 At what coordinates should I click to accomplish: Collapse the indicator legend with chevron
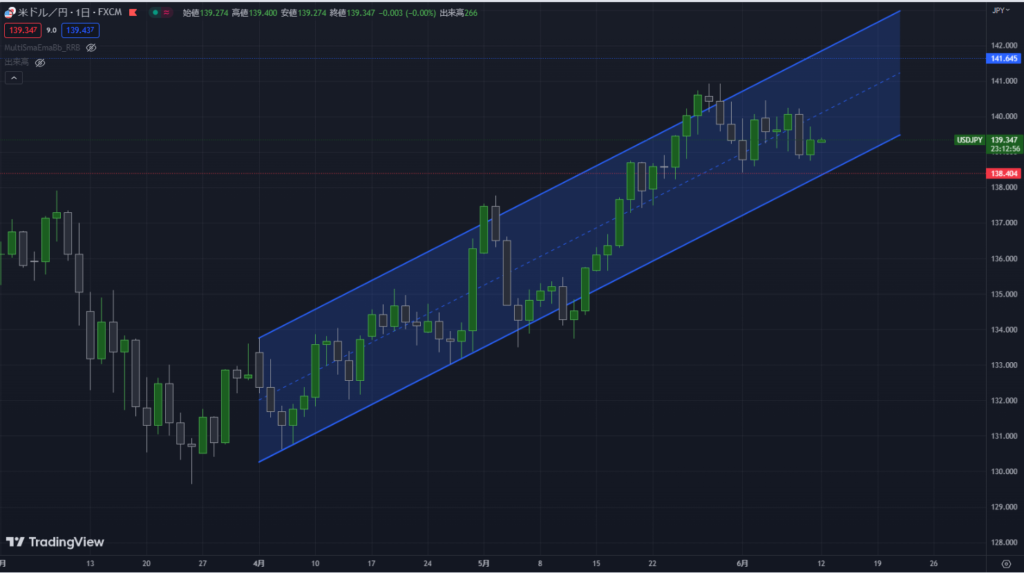14,78
